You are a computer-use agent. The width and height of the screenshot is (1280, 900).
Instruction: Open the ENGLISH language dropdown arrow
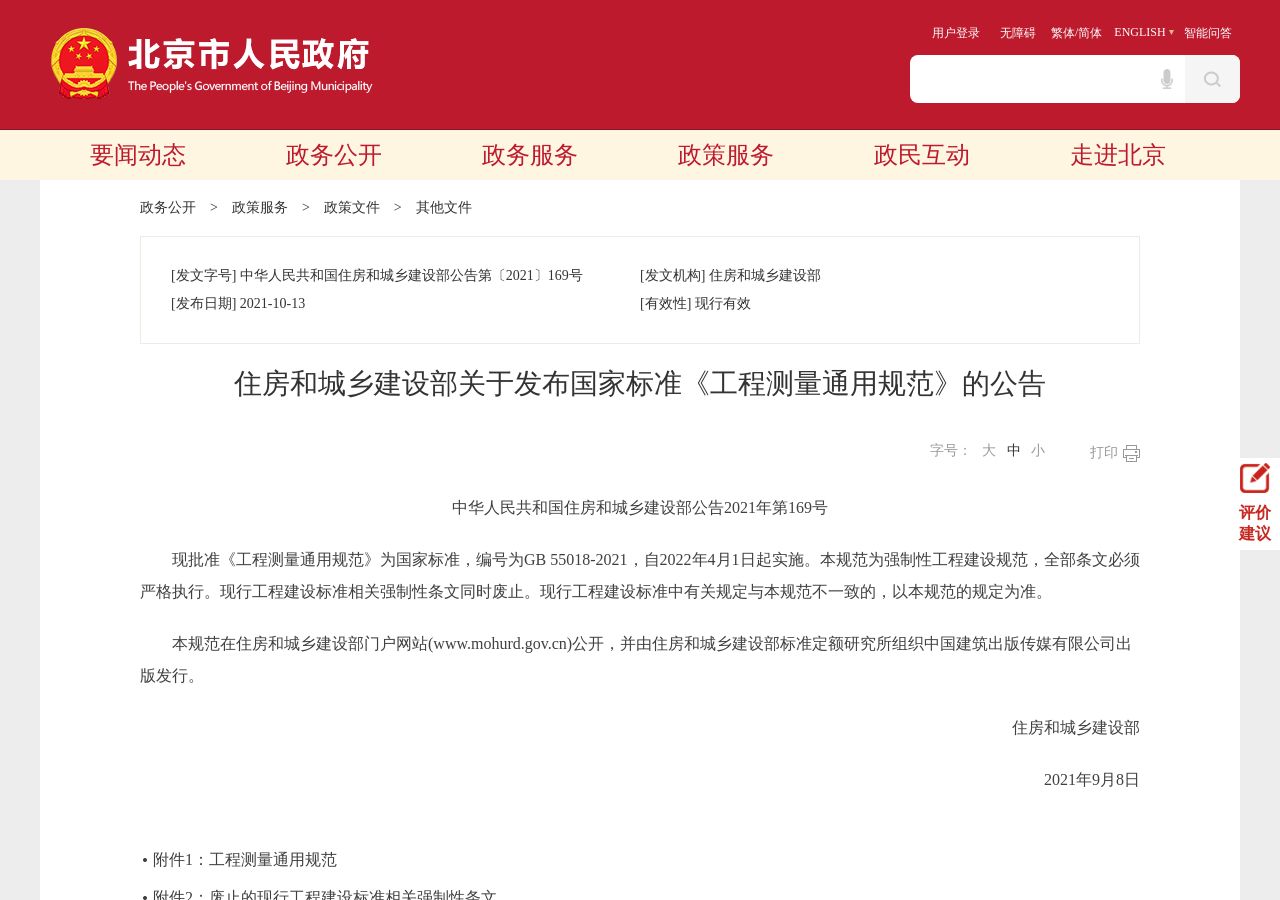tap(1171, 32)
